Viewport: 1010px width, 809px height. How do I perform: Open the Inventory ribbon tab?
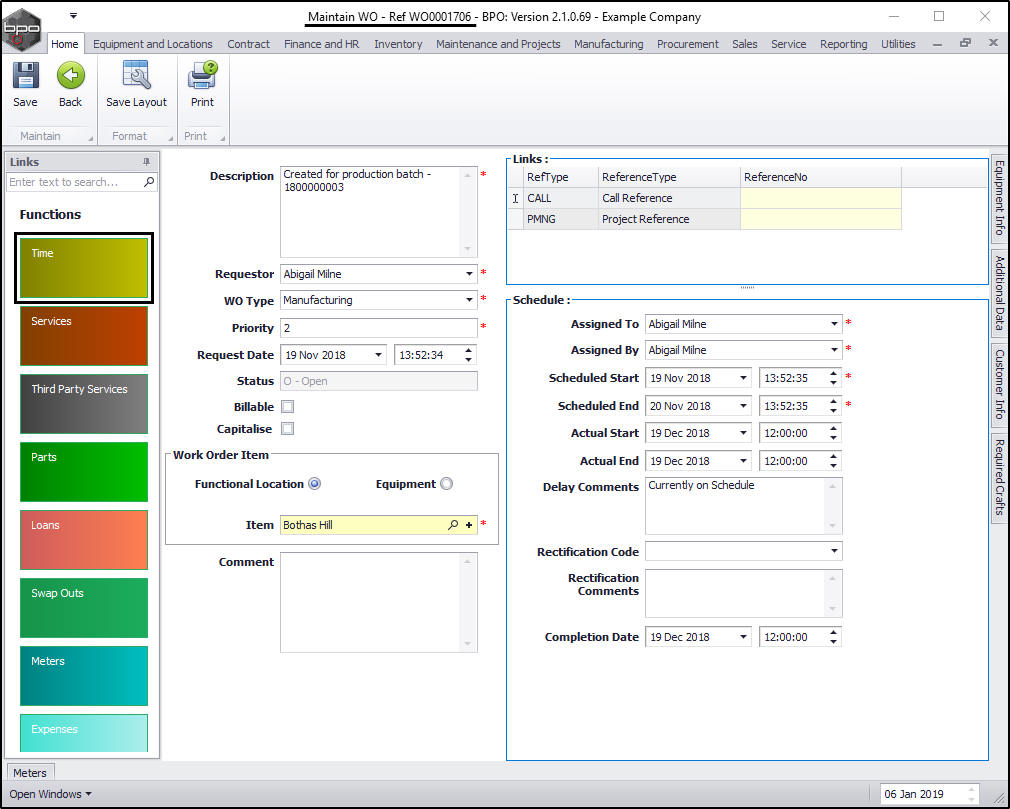point(397,44)
